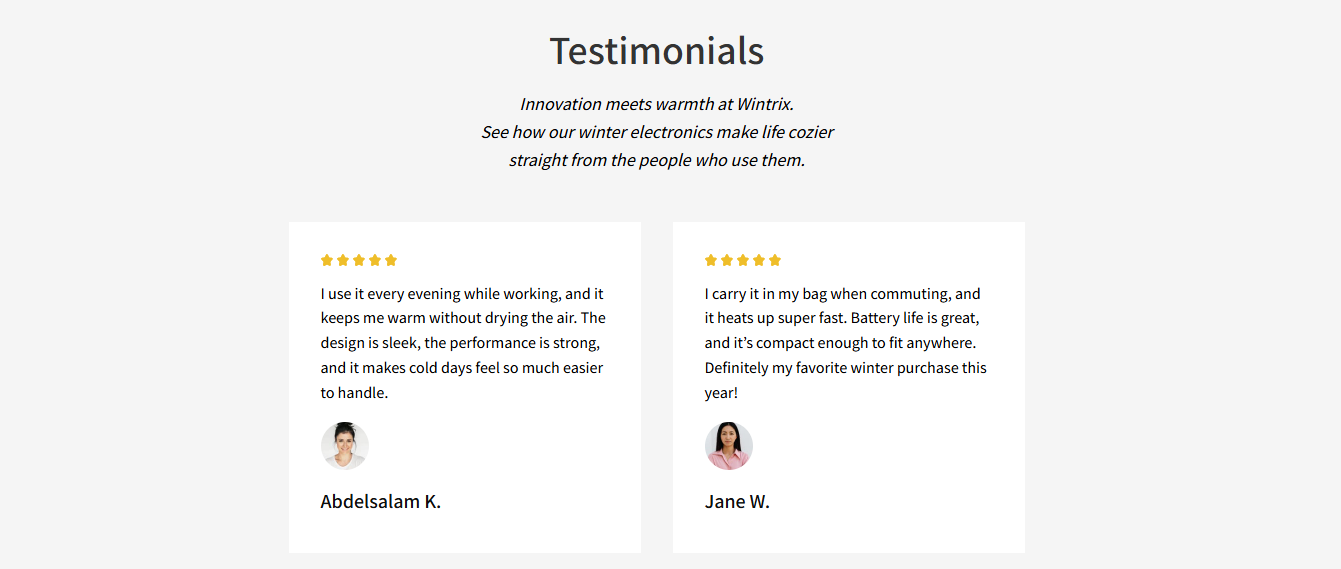The image size is (1341, 569).
Task: Click the "Innovation meets warmth at Wintrix" line
Action: (657, 104)
